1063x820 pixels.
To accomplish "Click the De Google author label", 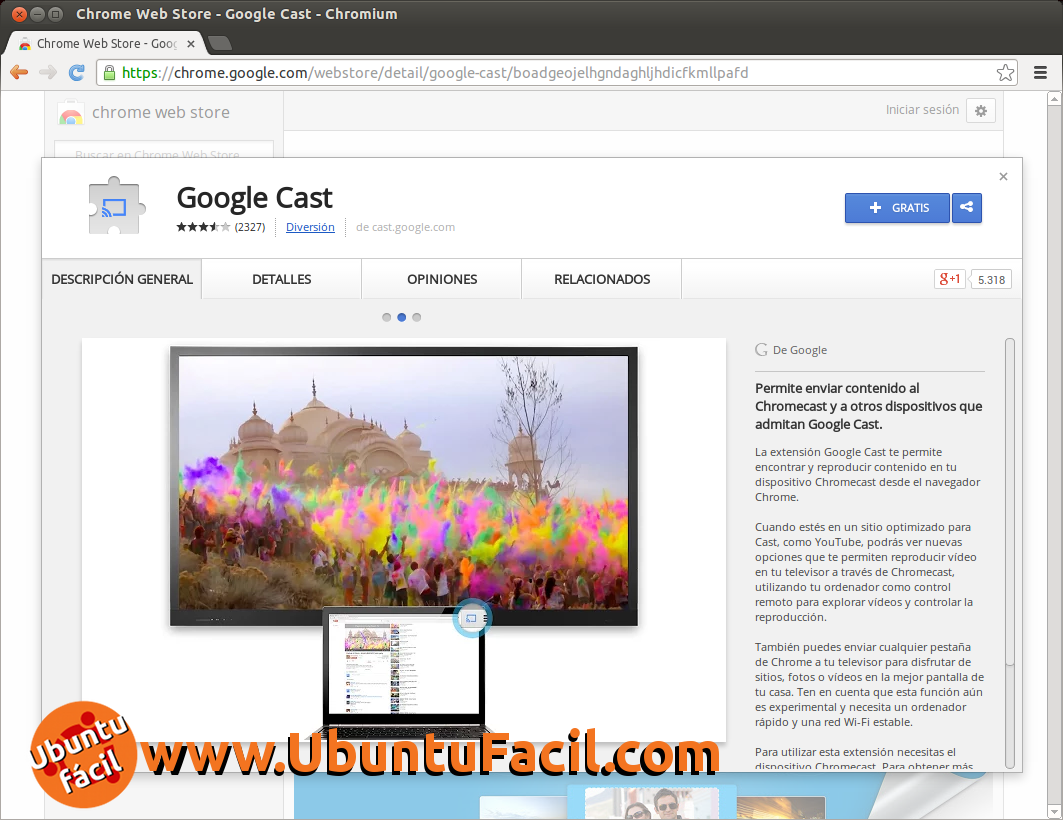I will 800,350.
